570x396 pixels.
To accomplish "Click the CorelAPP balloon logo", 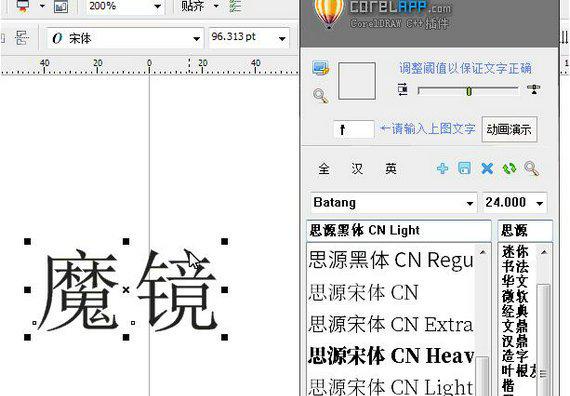I will 329,13.
